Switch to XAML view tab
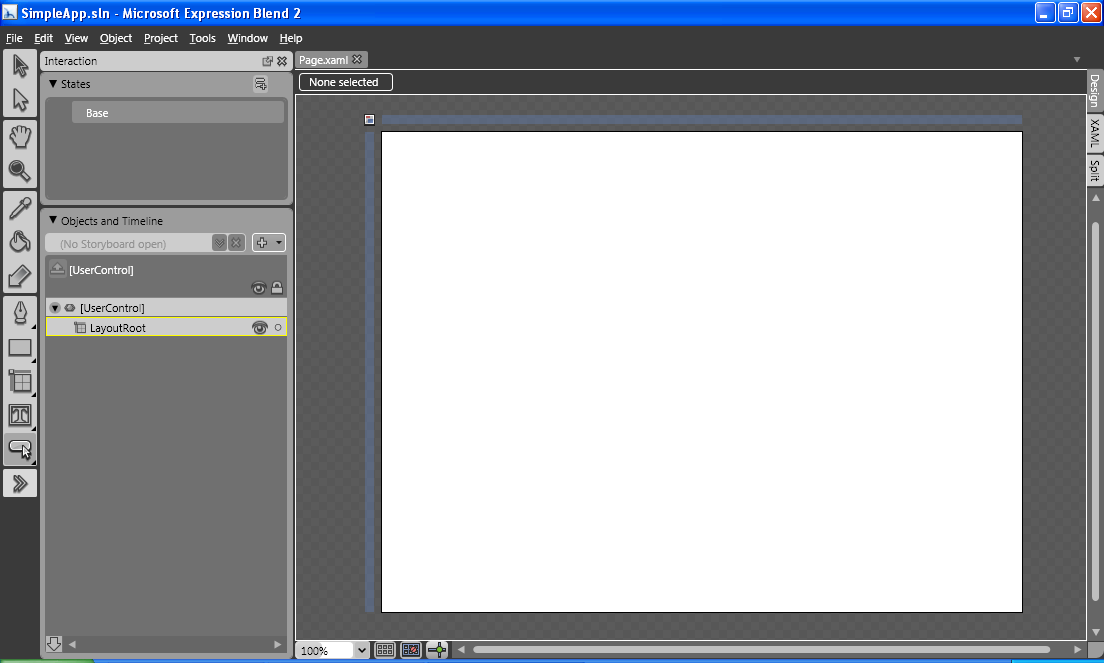 point(1094,133)
